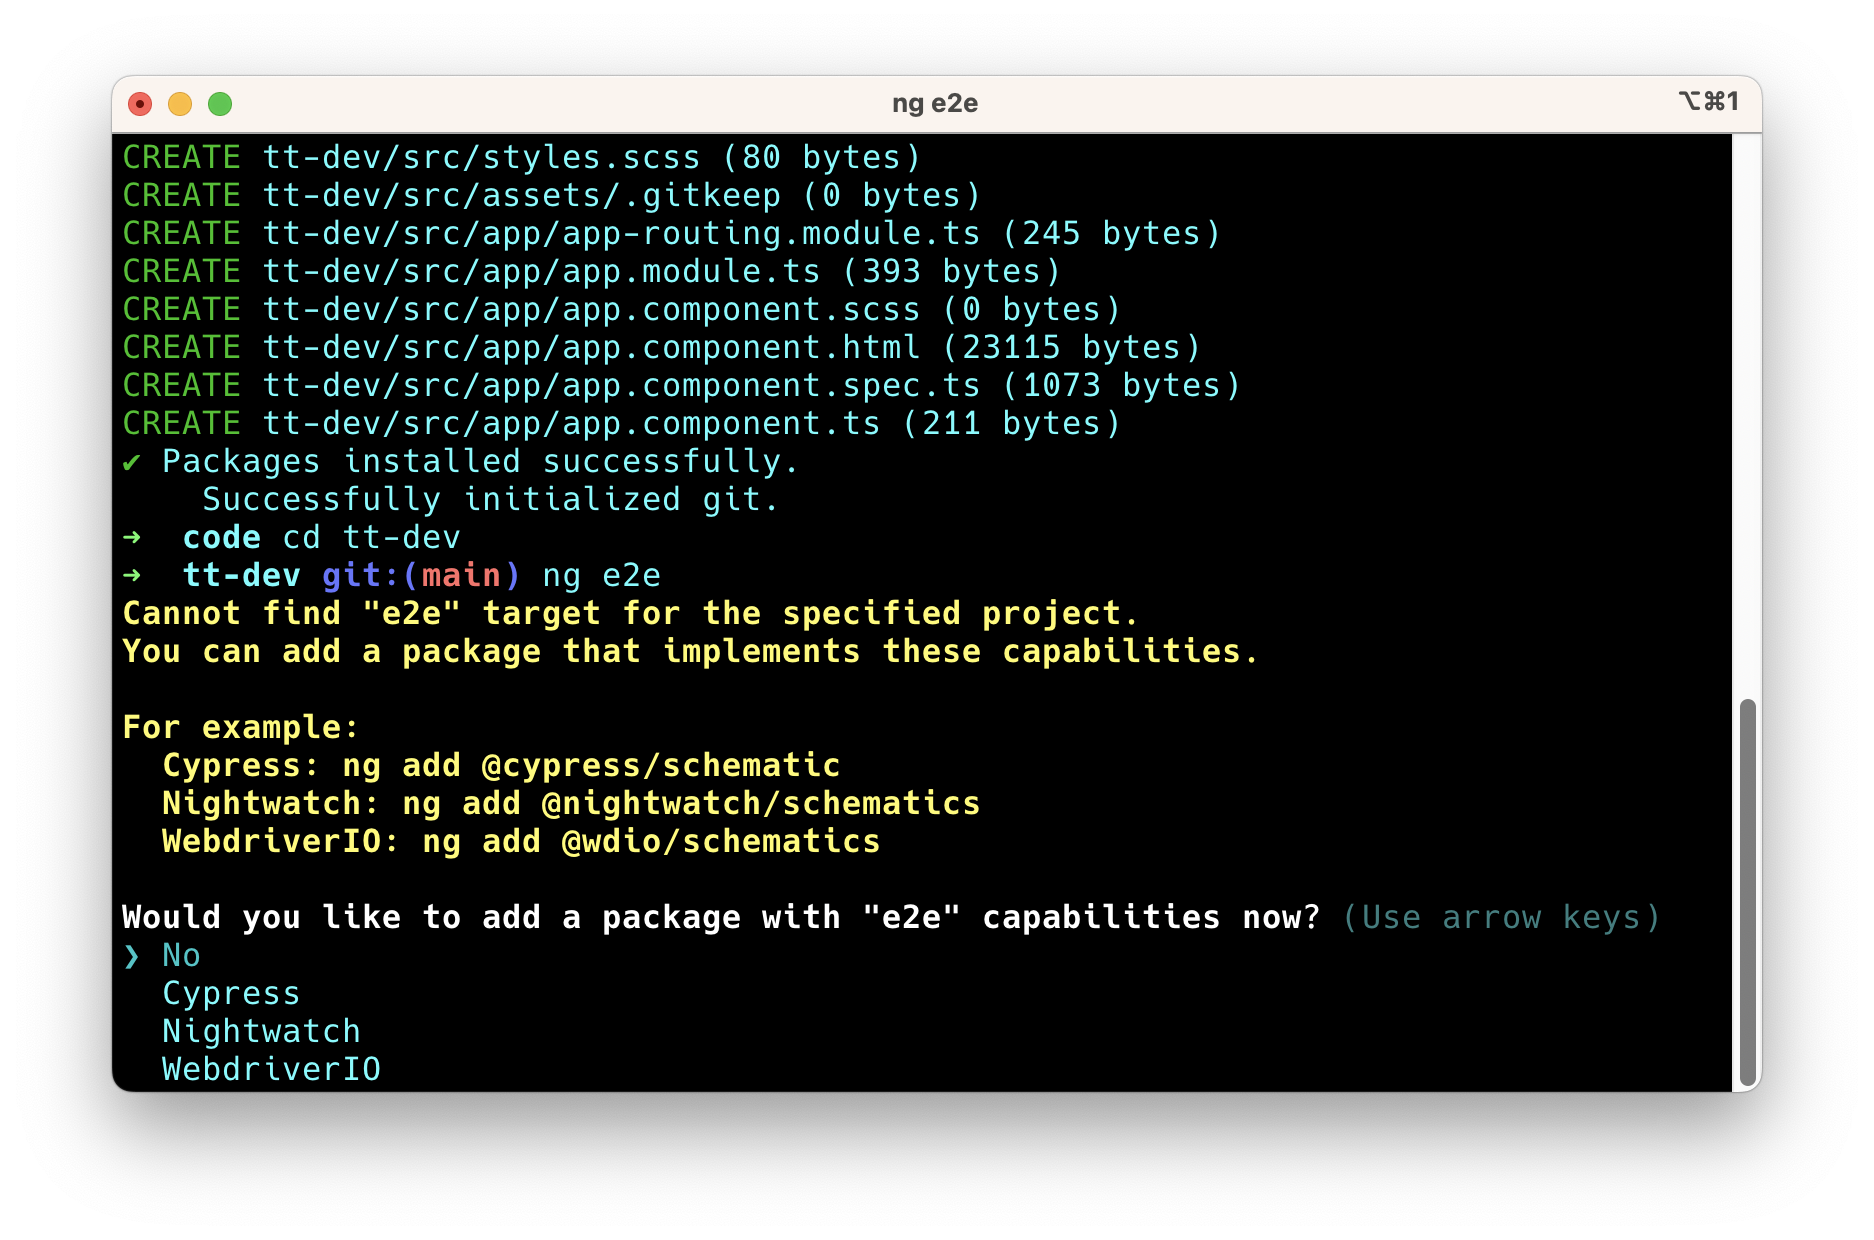Select the Cypress option
This screenshot has width=1874, height=1240.
coord(230,993)
